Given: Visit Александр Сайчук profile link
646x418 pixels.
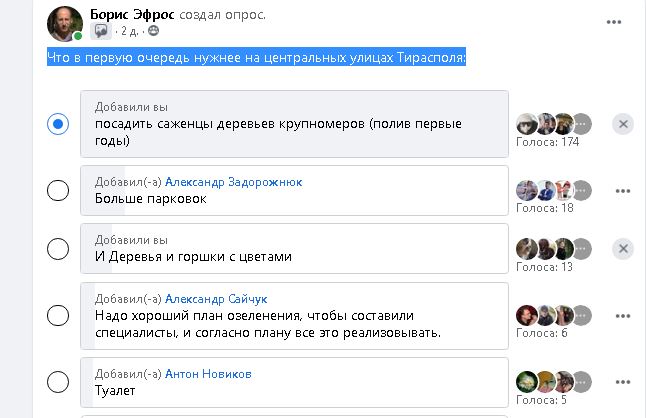Looking at the screenshot, I should [216, 299].
